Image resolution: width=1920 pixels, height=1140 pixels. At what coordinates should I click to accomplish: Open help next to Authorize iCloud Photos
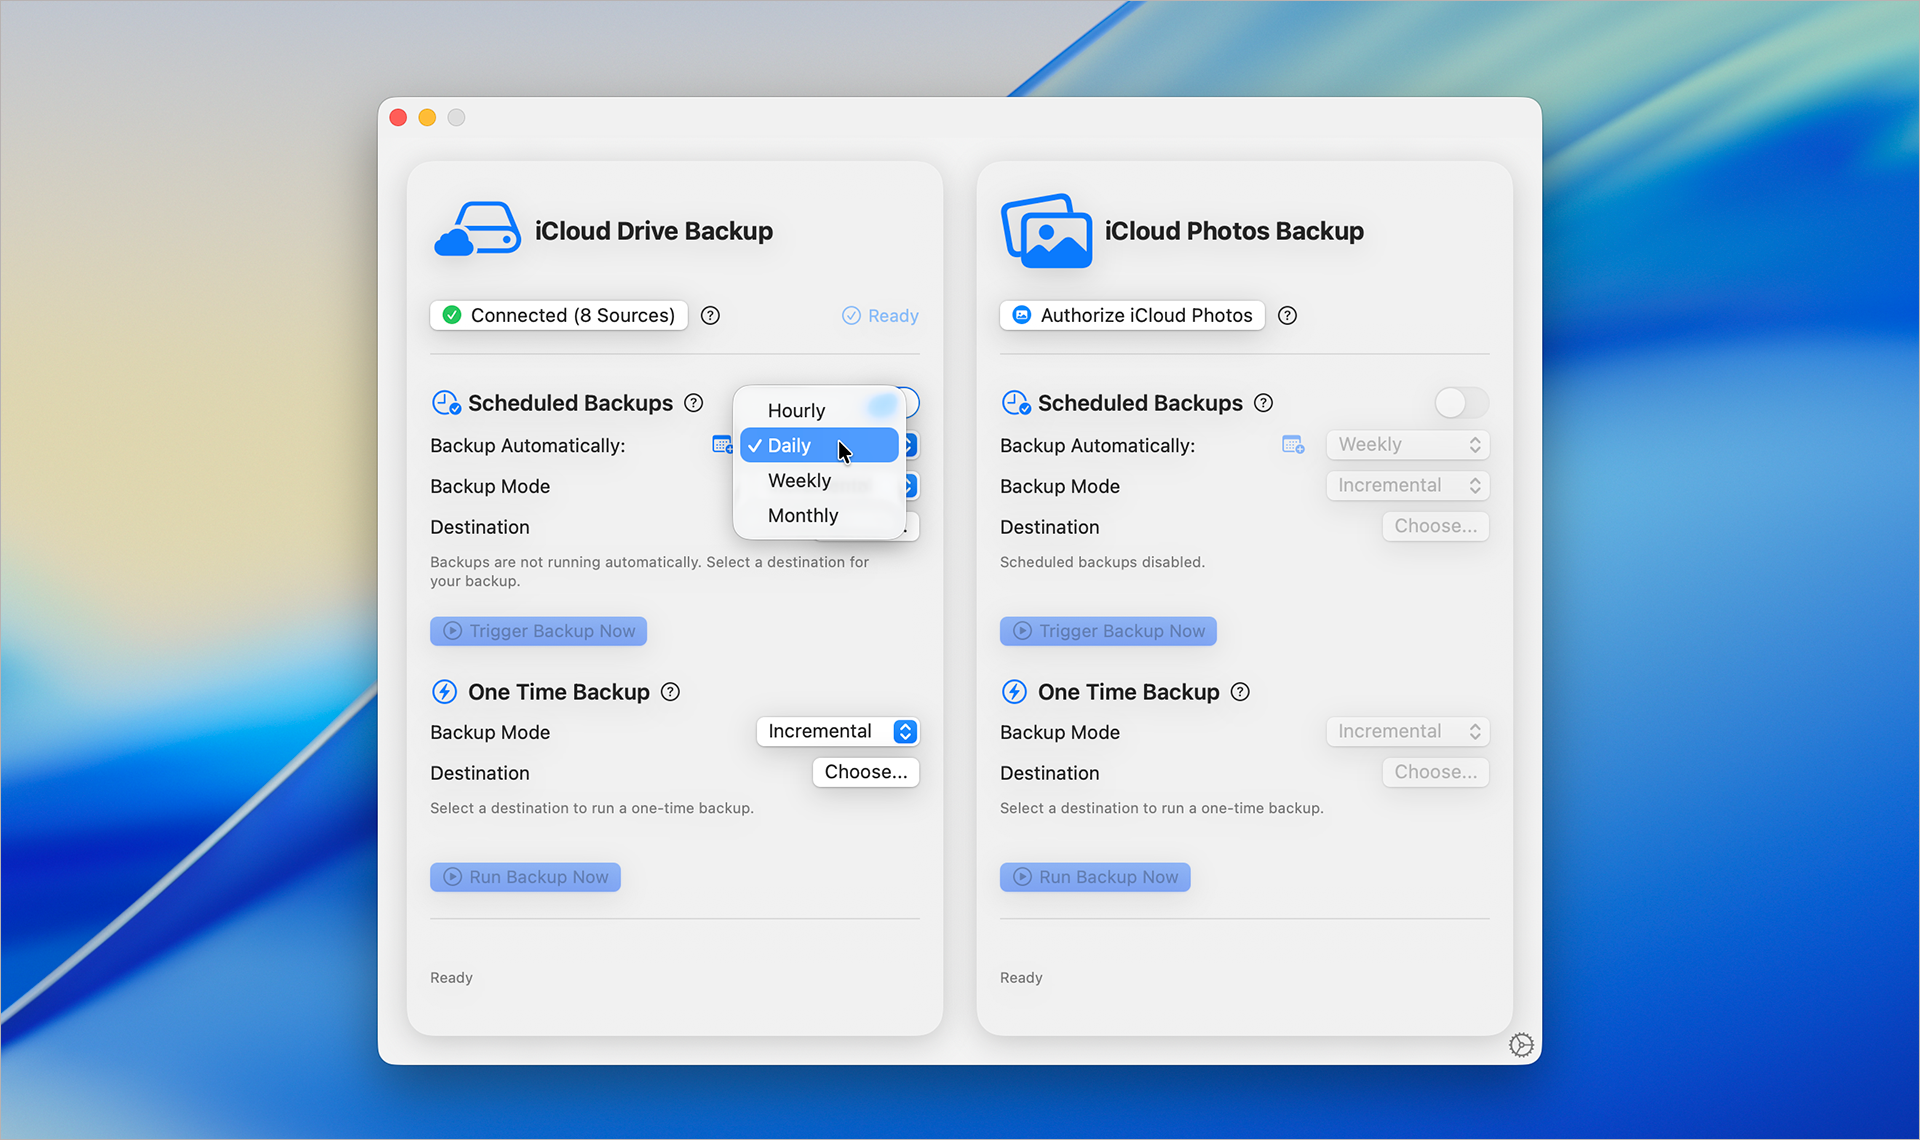[1288, 315]
